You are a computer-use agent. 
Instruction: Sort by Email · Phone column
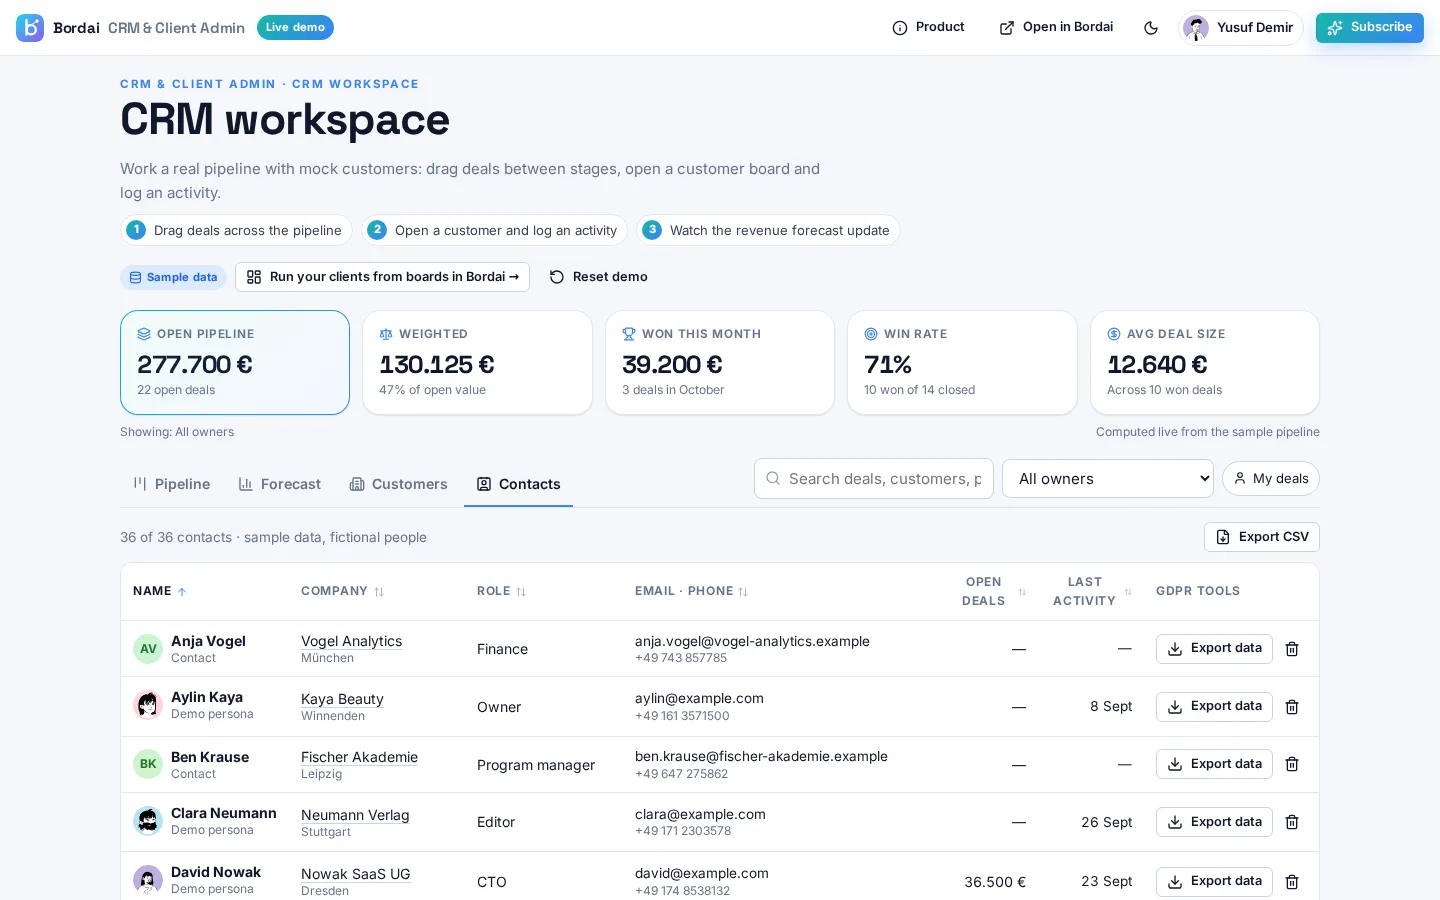(x=692, y=591)
